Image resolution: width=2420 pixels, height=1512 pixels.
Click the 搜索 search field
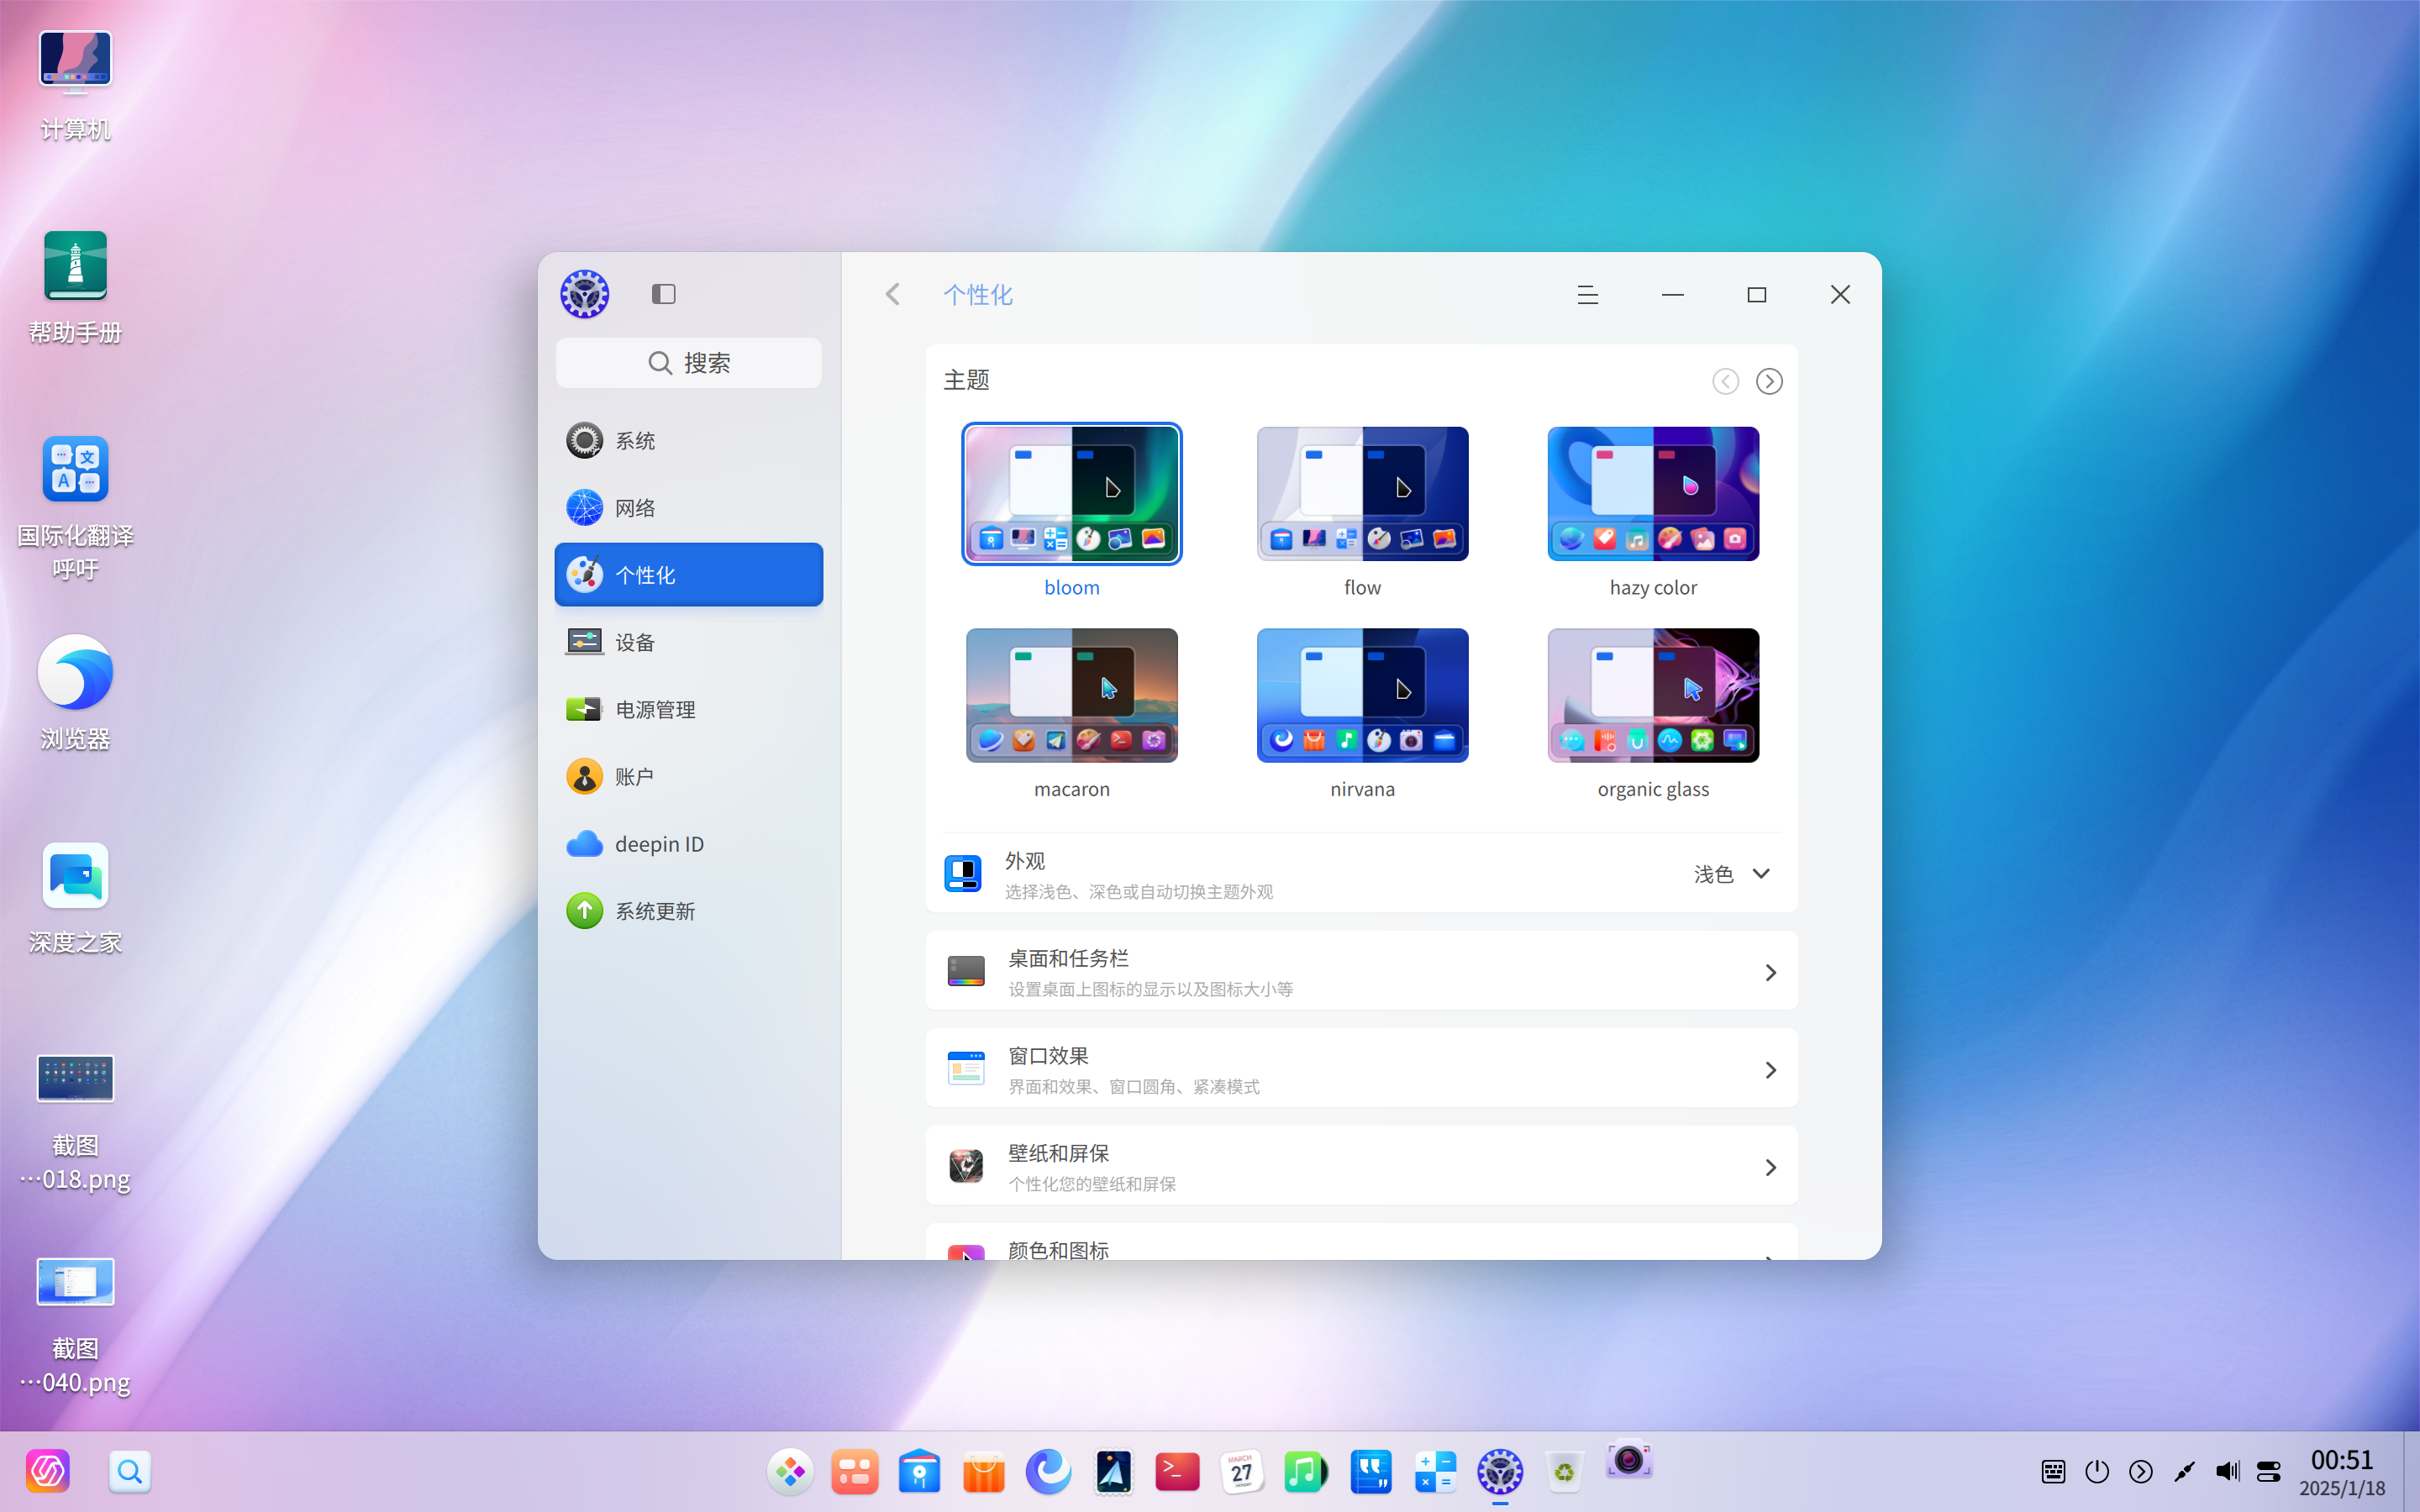point(689,362)
